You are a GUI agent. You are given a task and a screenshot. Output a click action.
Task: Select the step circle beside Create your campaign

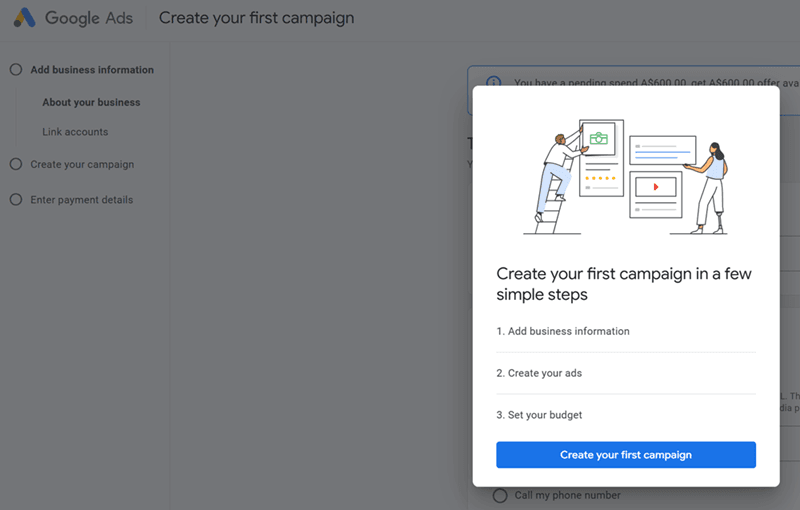point(16,164)
